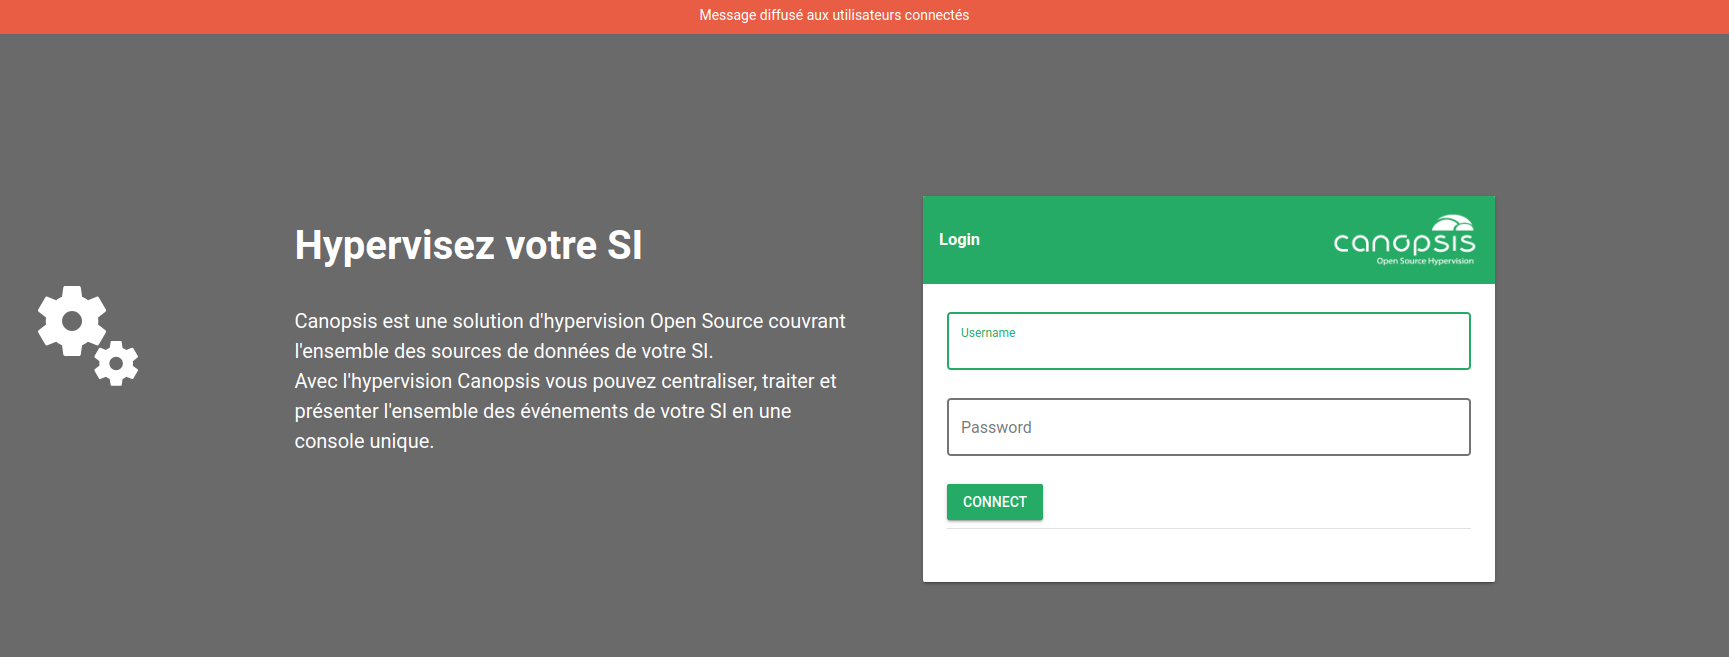Focus the Password field
Screen dimensions: 1729x657
(1208, 427)
